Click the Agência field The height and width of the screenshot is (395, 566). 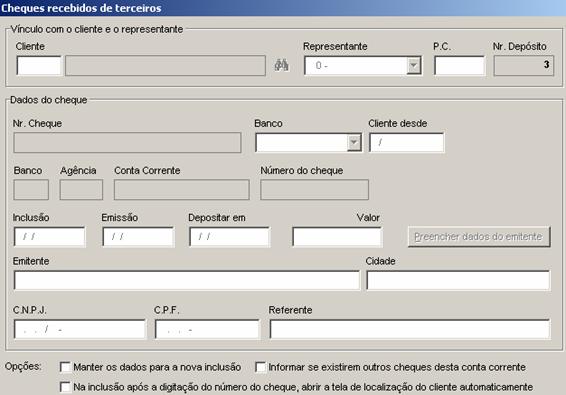pos(81,190)
